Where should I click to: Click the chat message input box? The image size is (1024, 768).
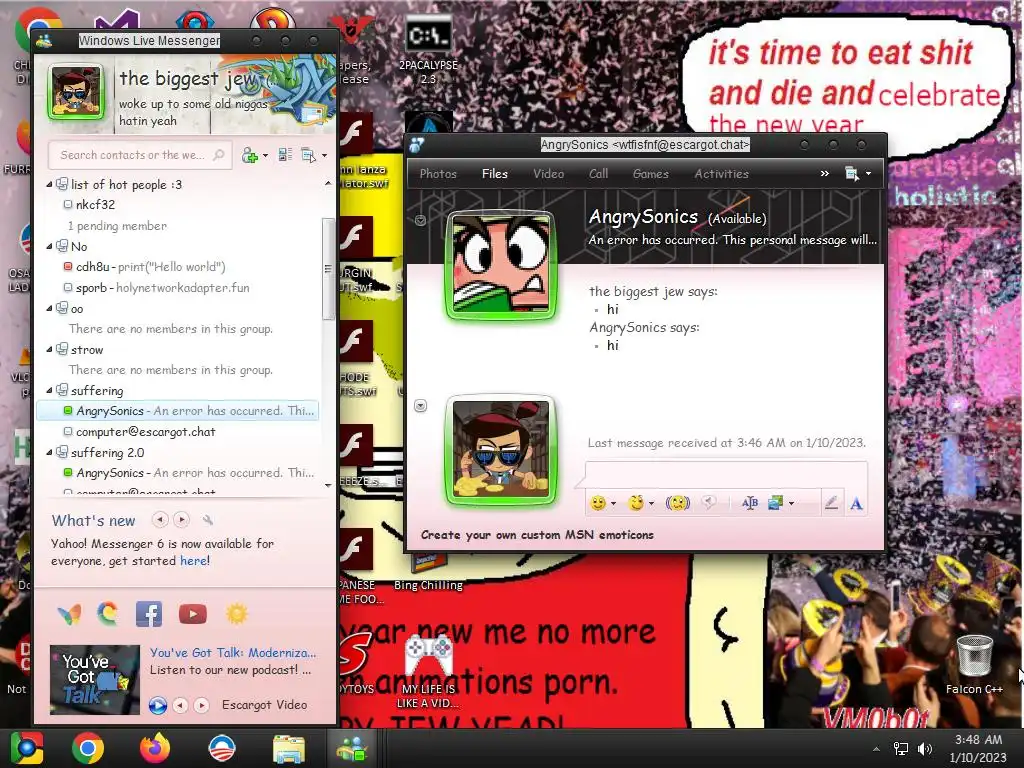click(726, 474)
